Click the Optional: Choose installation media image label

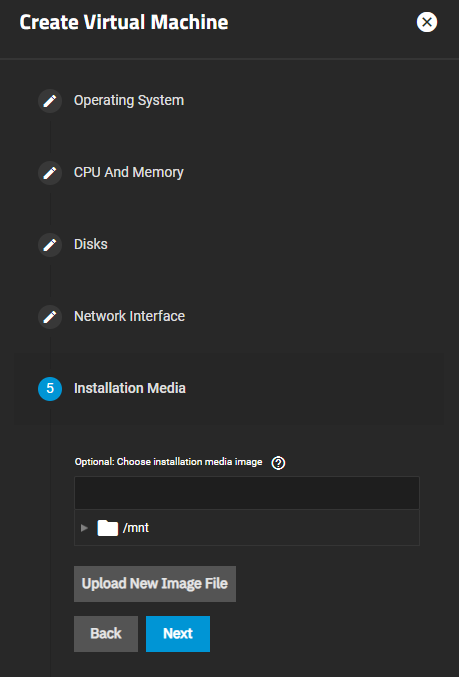pyautogui.click(x=168, y=462)
